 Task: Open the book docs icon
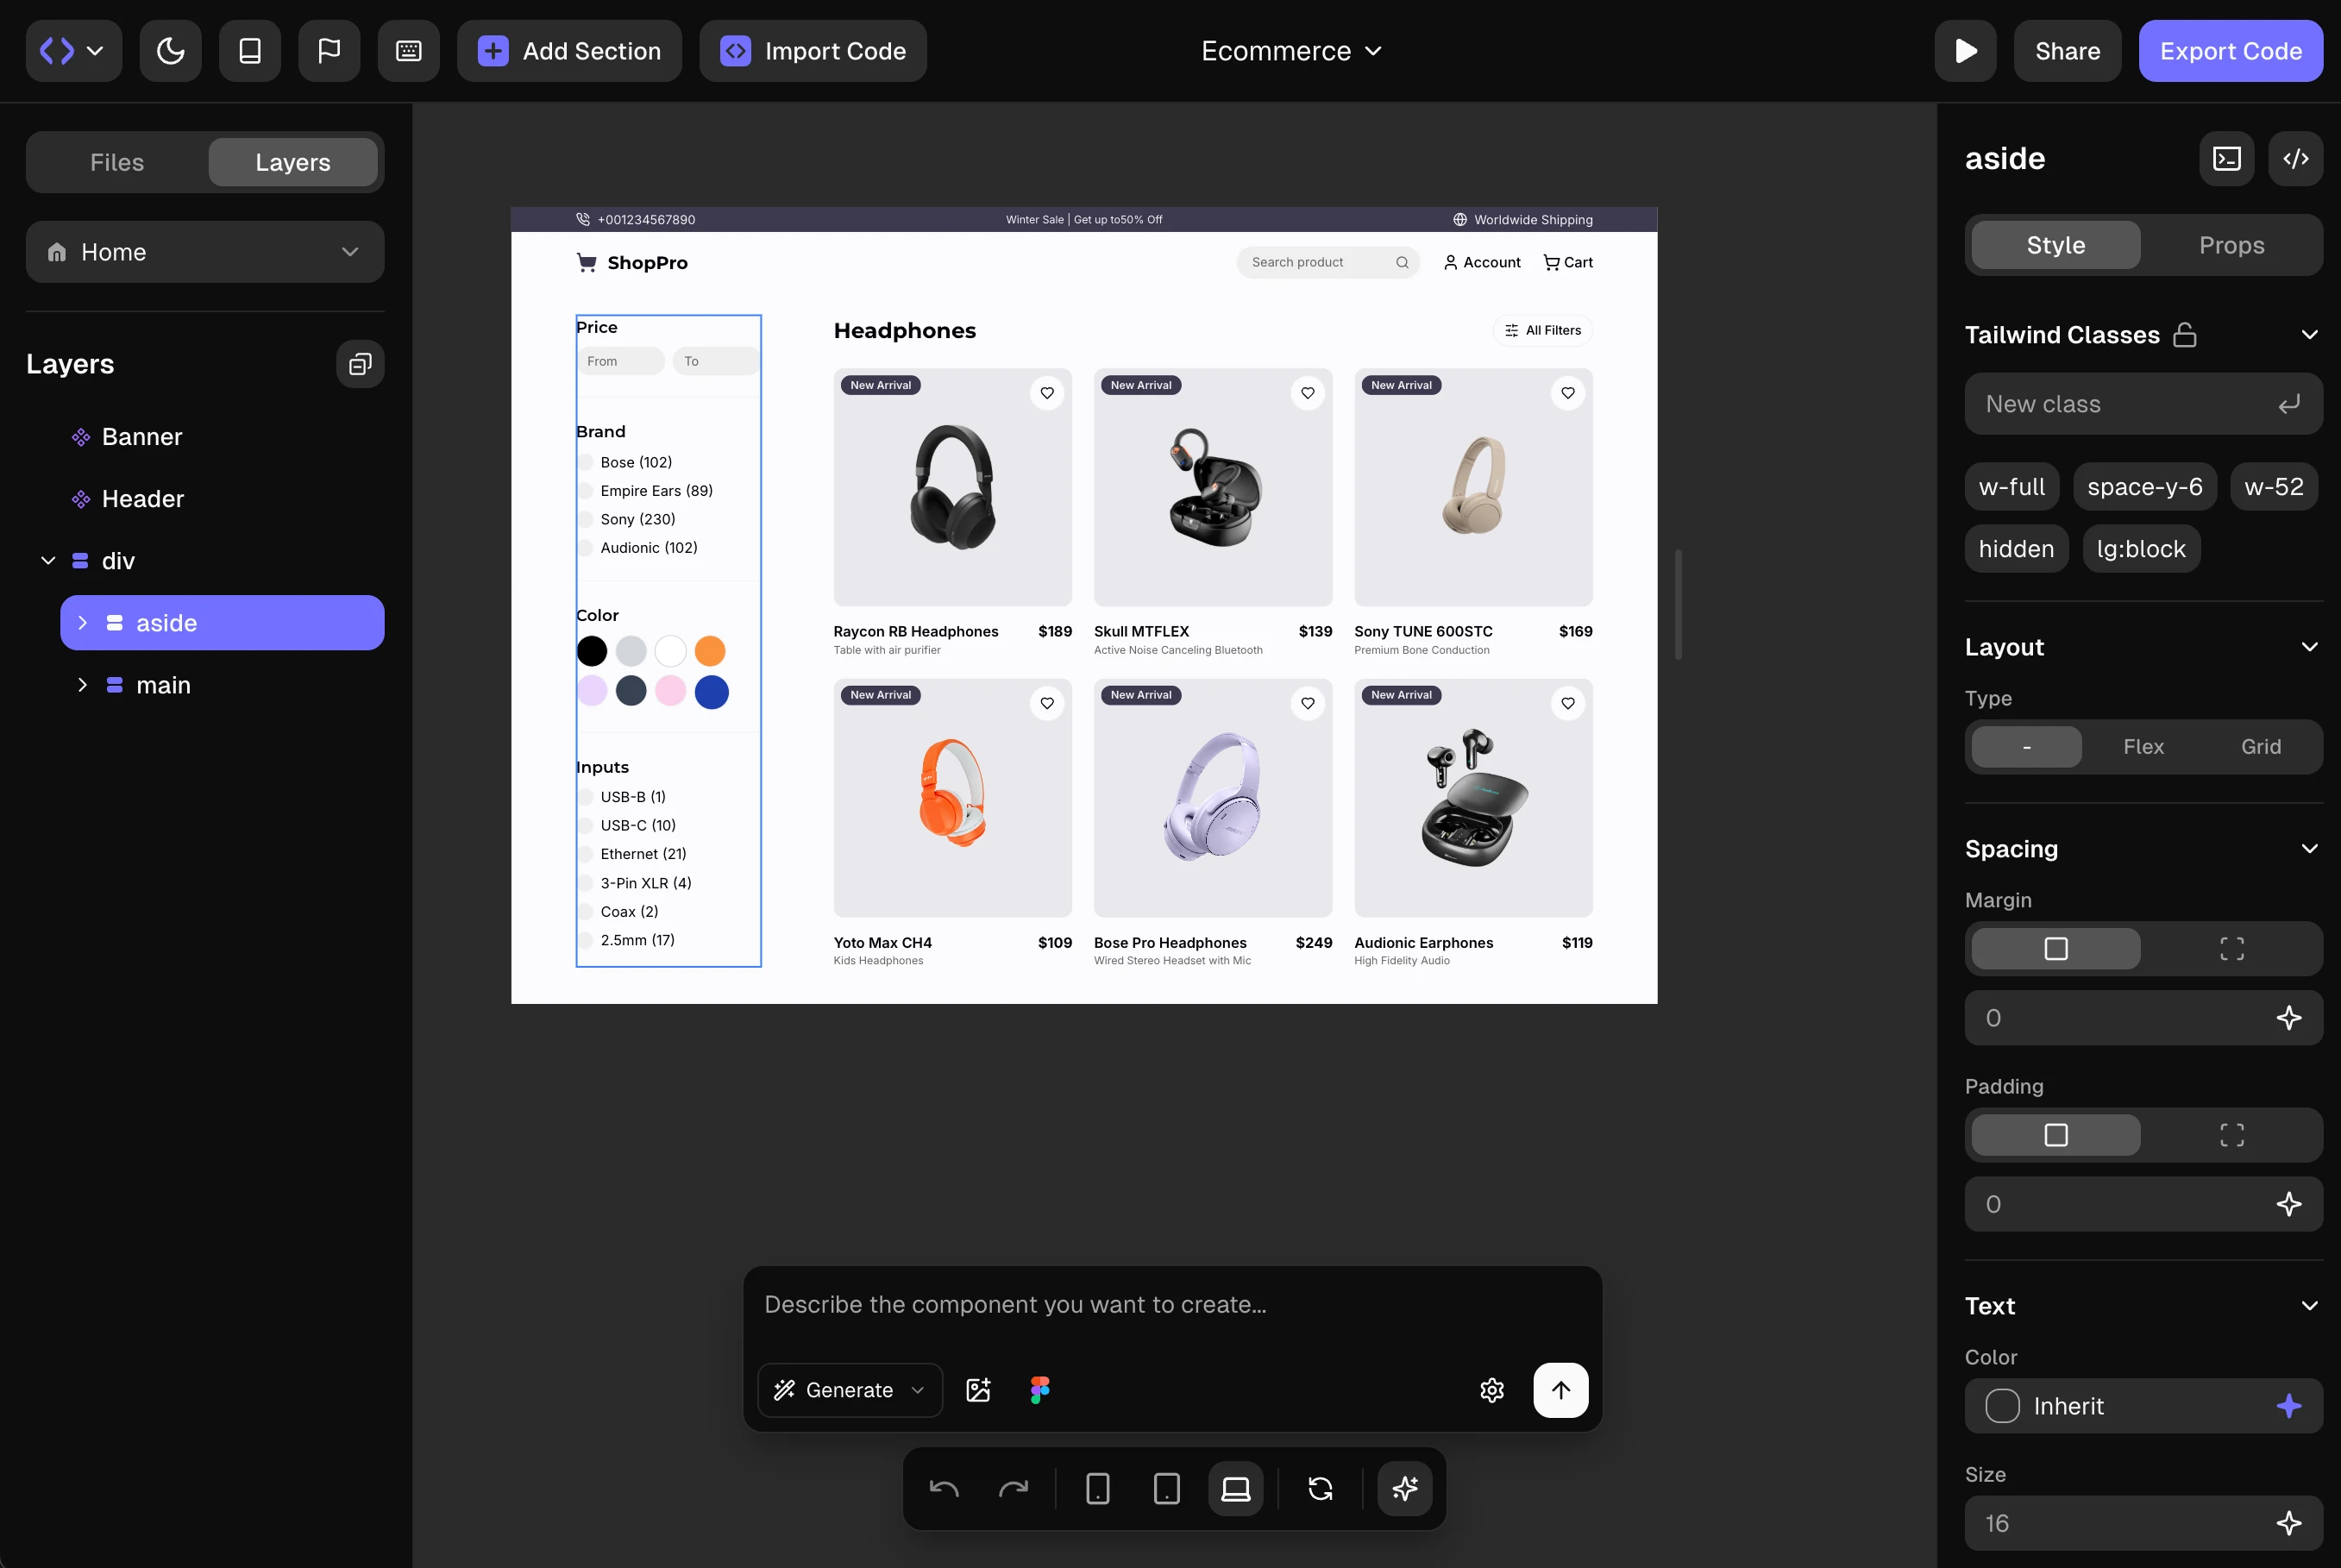pyautogui.click(x=250, y=51)
